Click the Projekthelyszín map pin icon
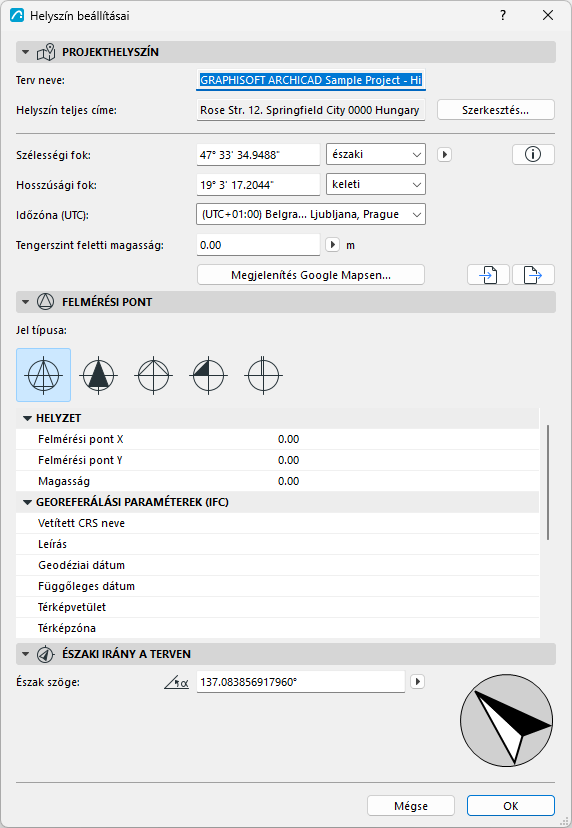Viewport: 572px width, 828px height. click(46, 52)
